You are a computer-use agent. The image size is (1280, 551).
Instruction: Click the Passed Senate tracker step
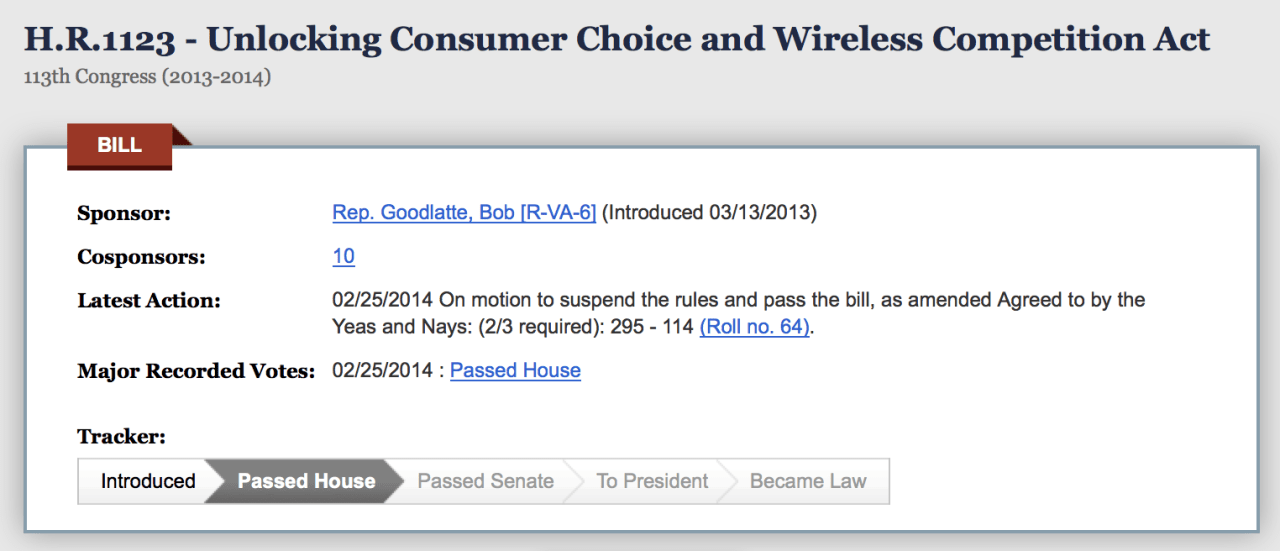tap(485, 481)
